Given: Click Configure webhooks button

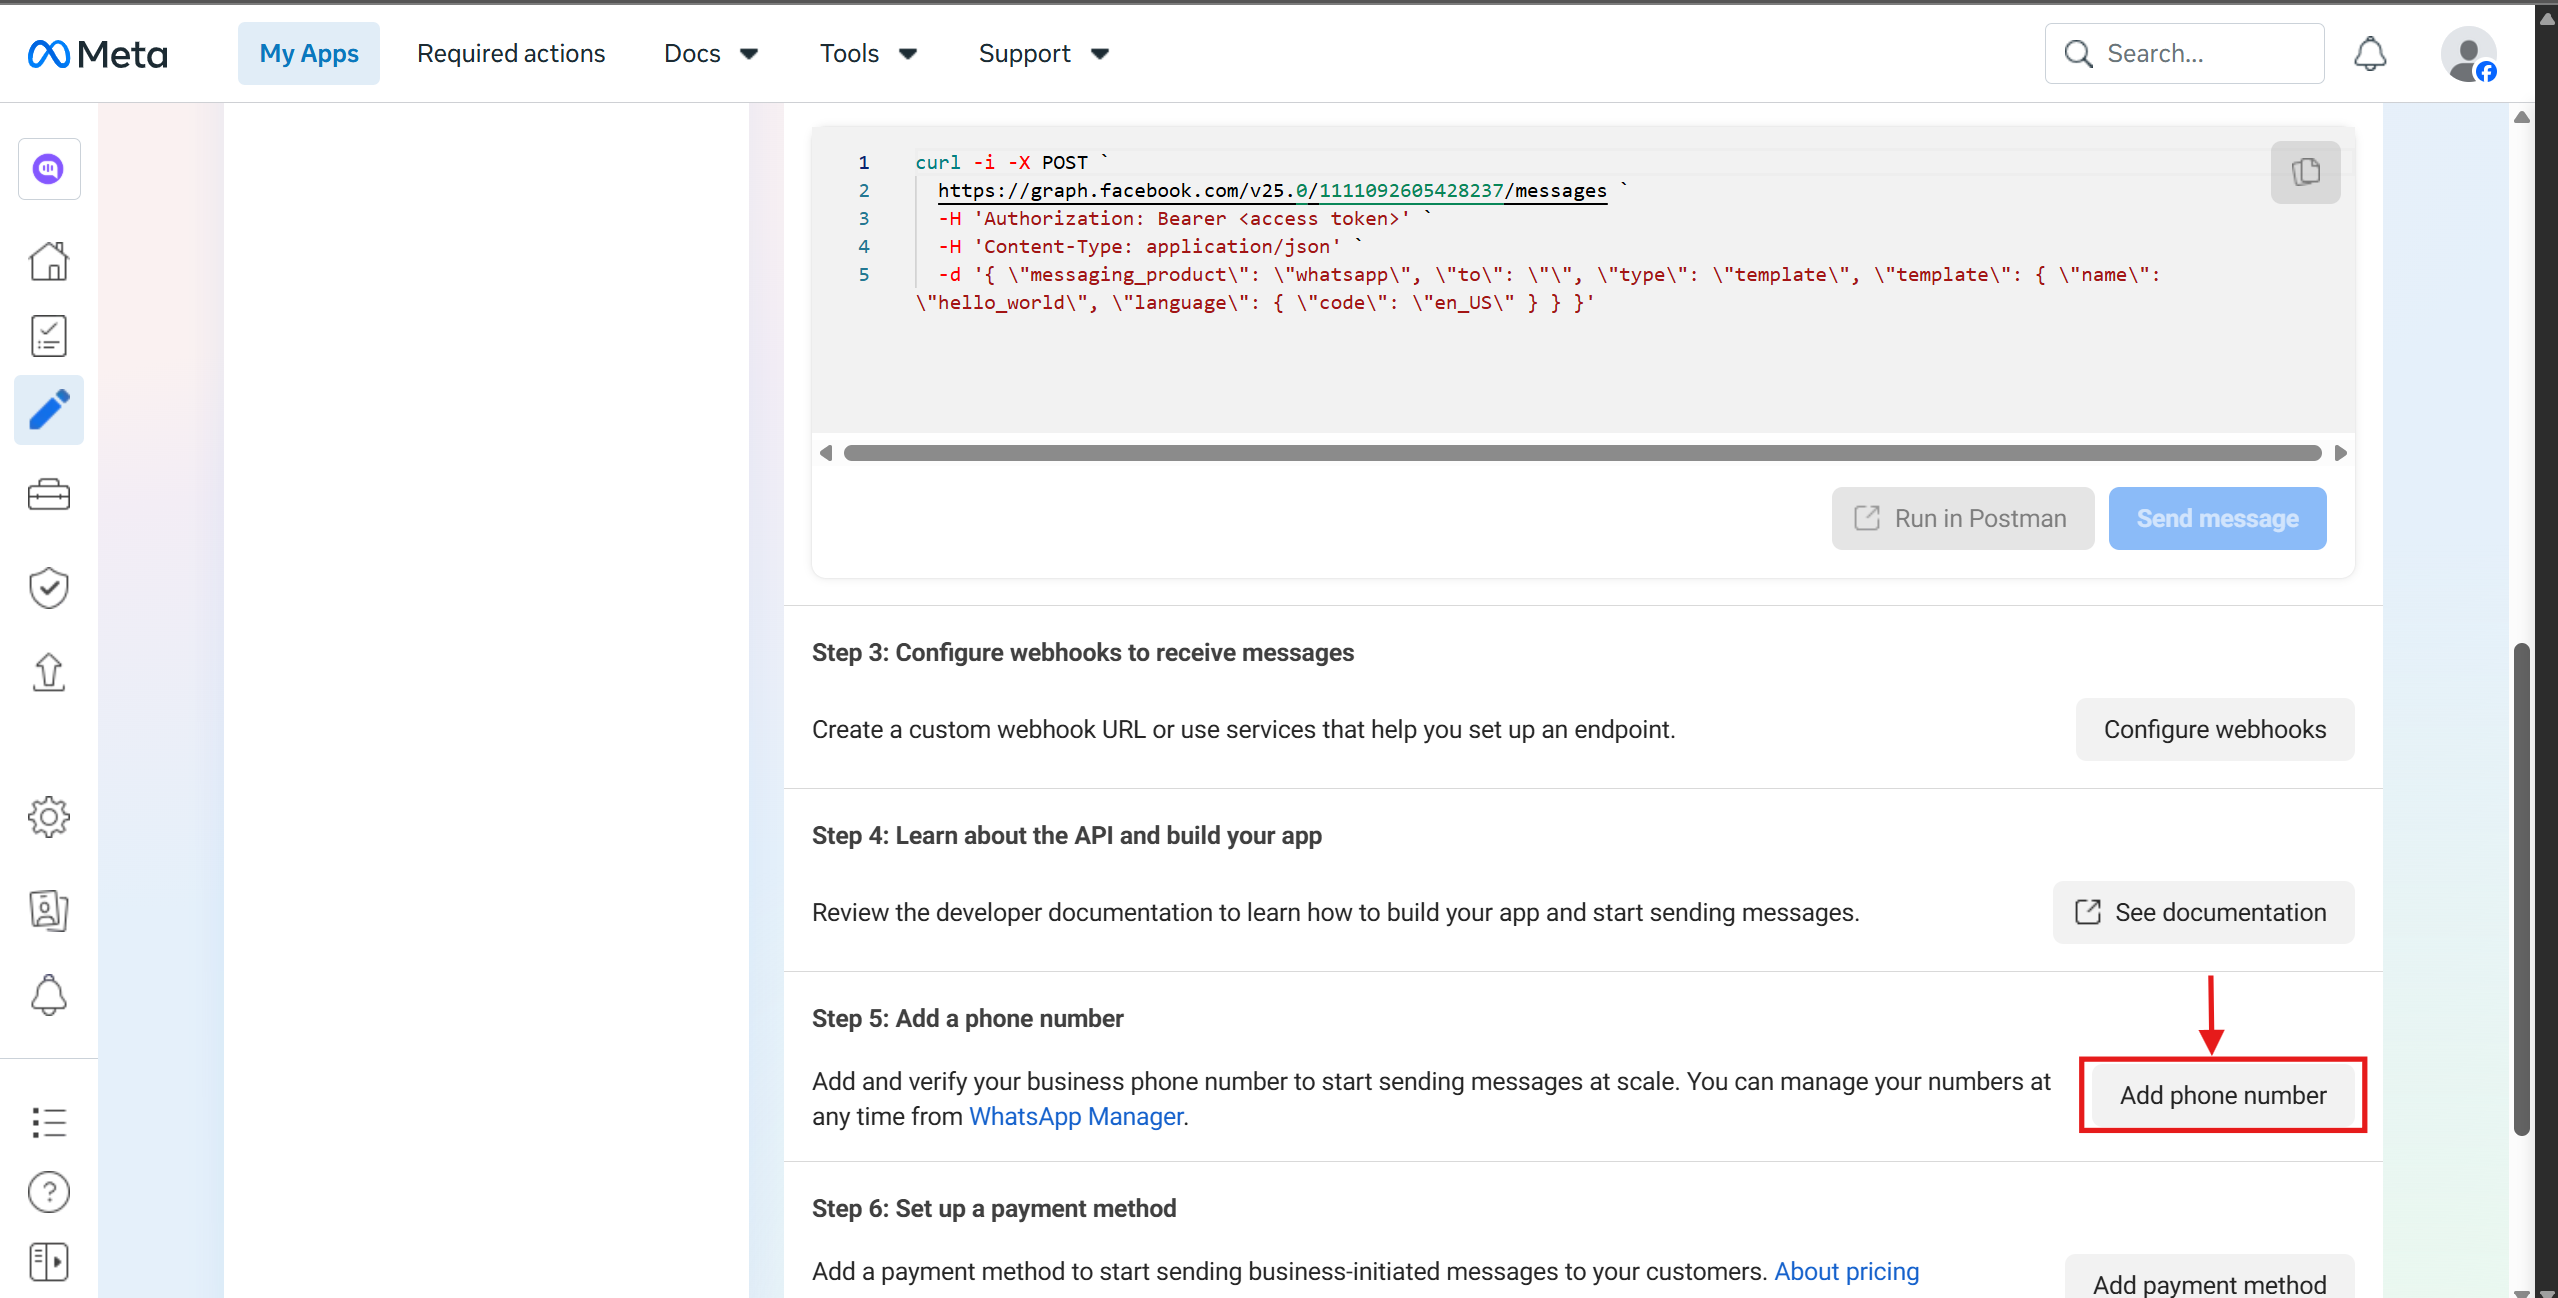Looking at the screenshot, I should (x=2215, y=729).
